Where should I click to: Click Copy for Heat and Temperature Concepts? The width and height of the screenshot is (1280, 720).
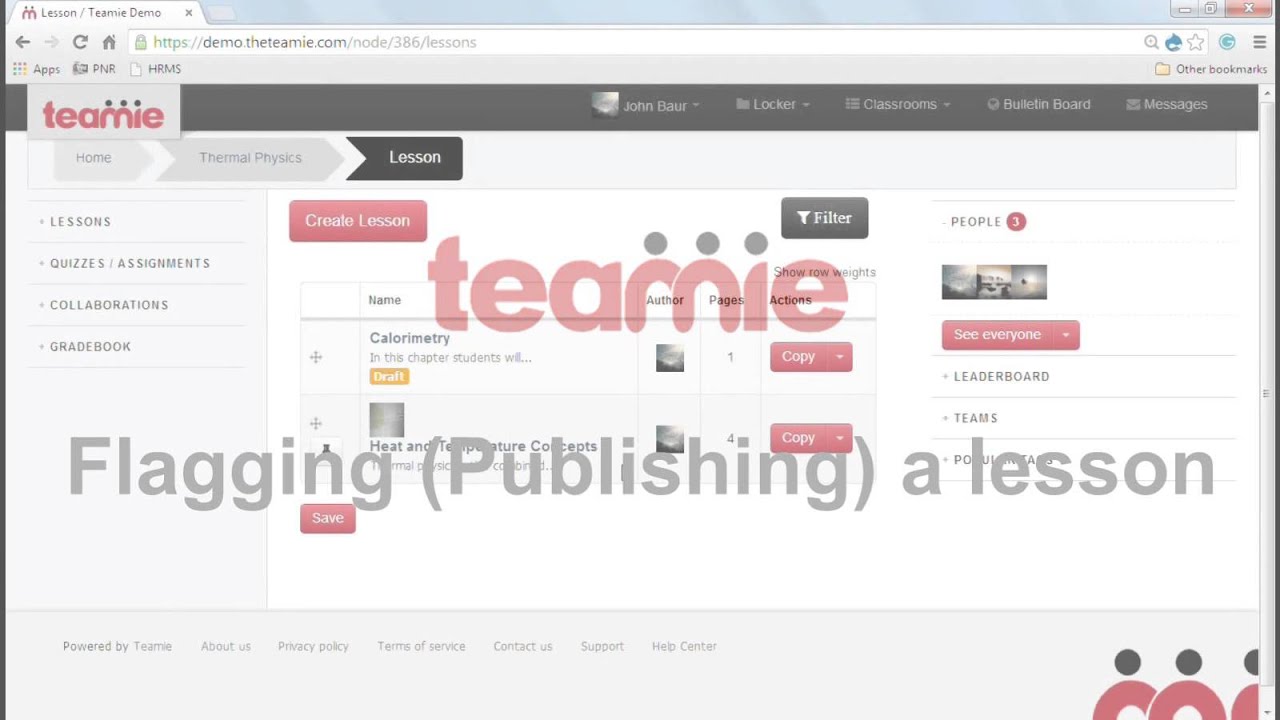click(x=798, y=438)
